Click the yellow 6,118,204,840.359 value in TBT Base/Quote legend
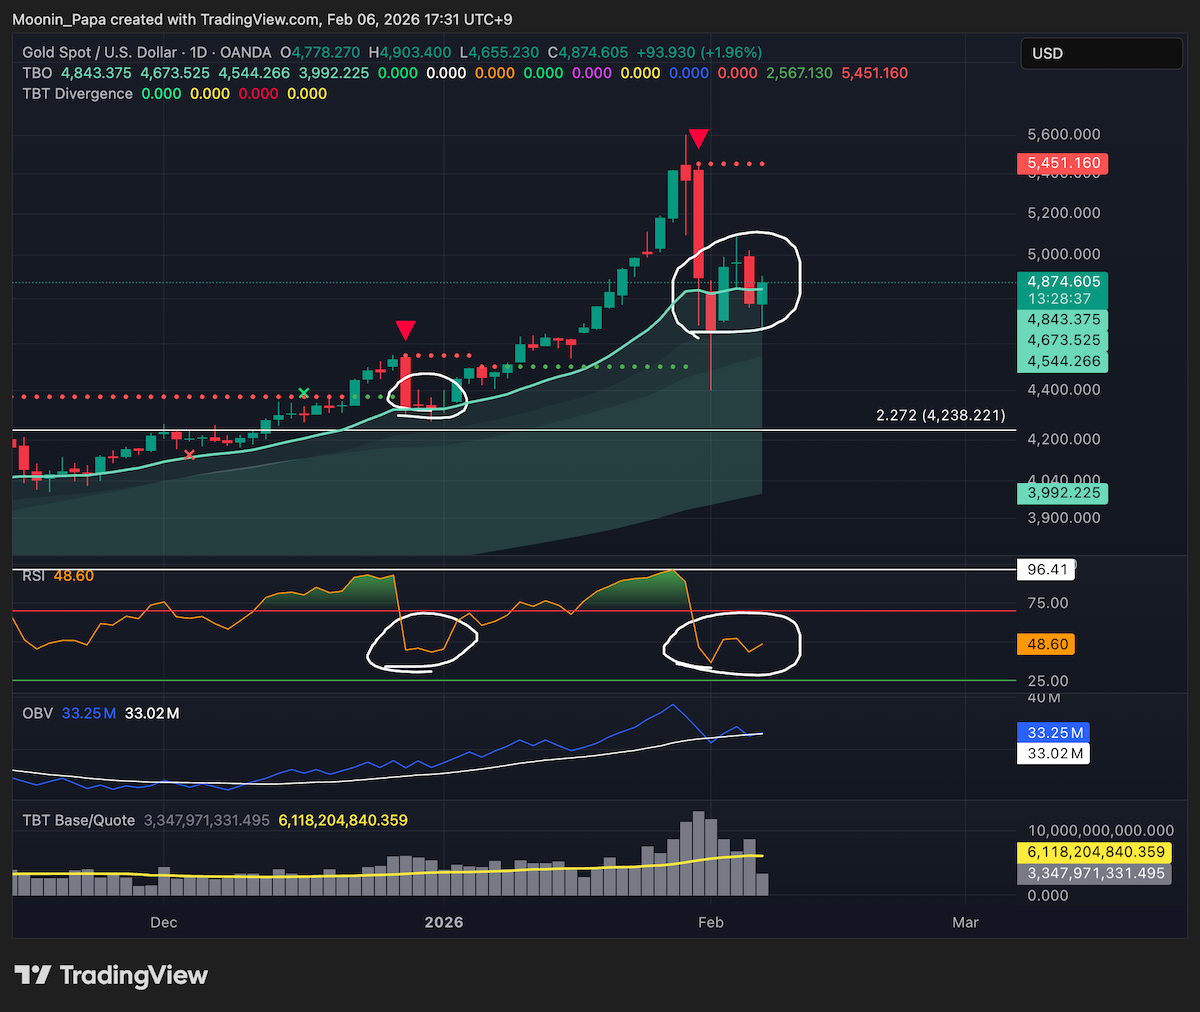1200x1012 pixels. pyautogui.click(x=343, y=820)
